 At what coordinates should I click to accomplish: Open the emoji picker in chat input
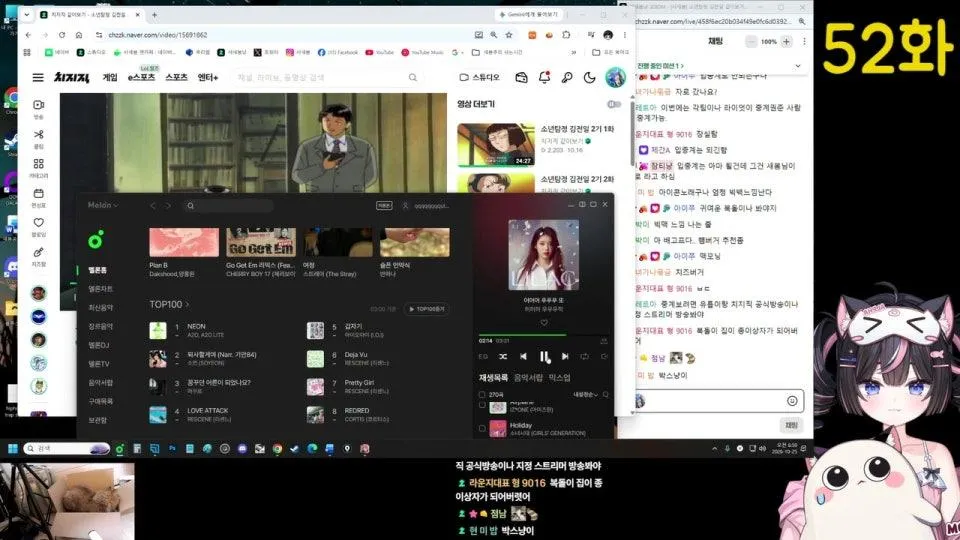[x=792, y=400]
